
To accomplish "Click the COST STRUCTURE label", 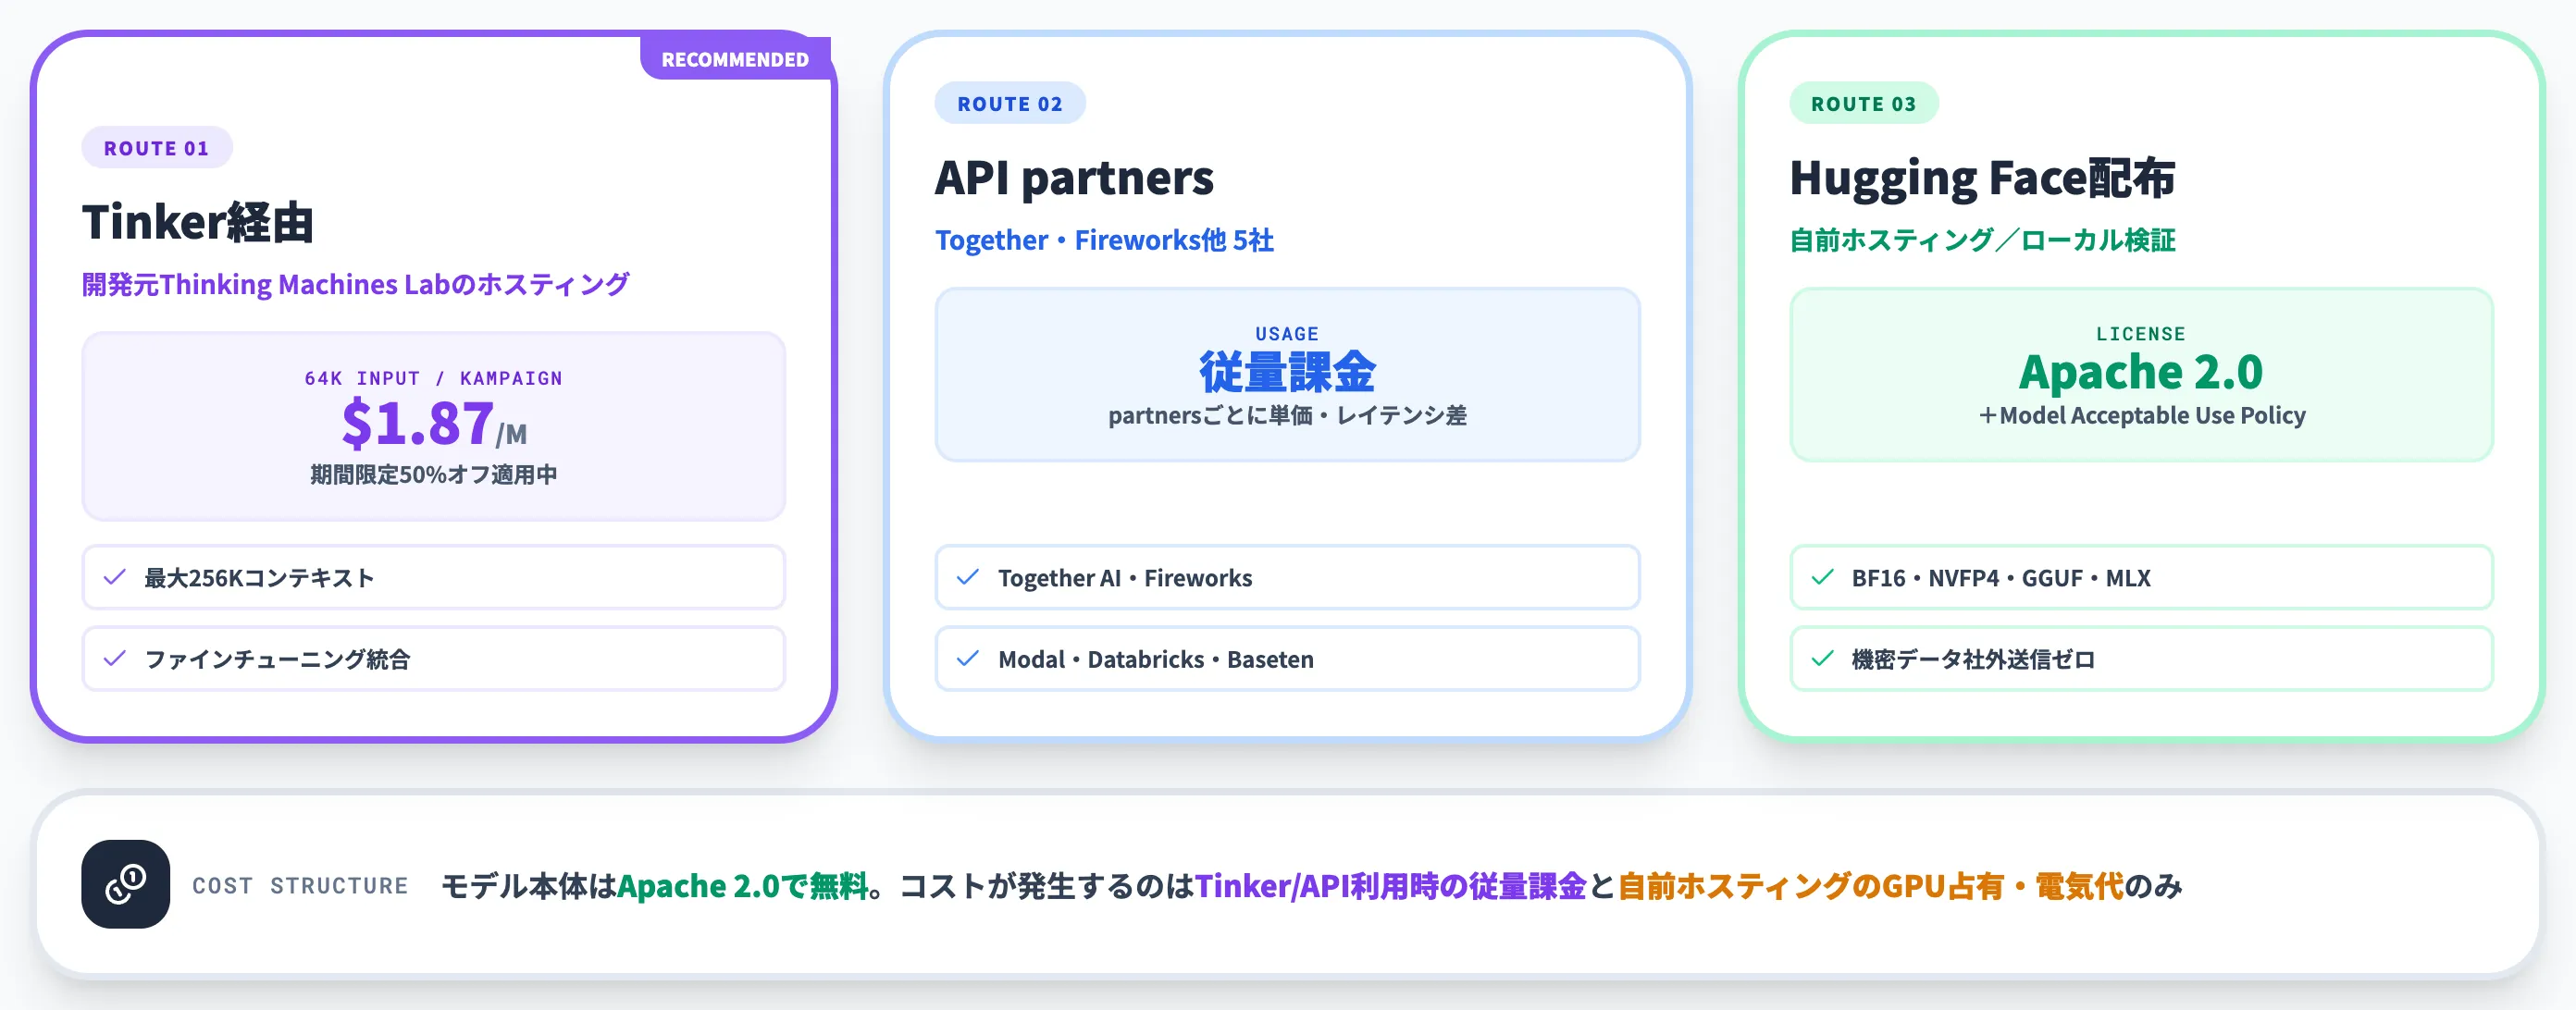I will (x=300, y=886).
